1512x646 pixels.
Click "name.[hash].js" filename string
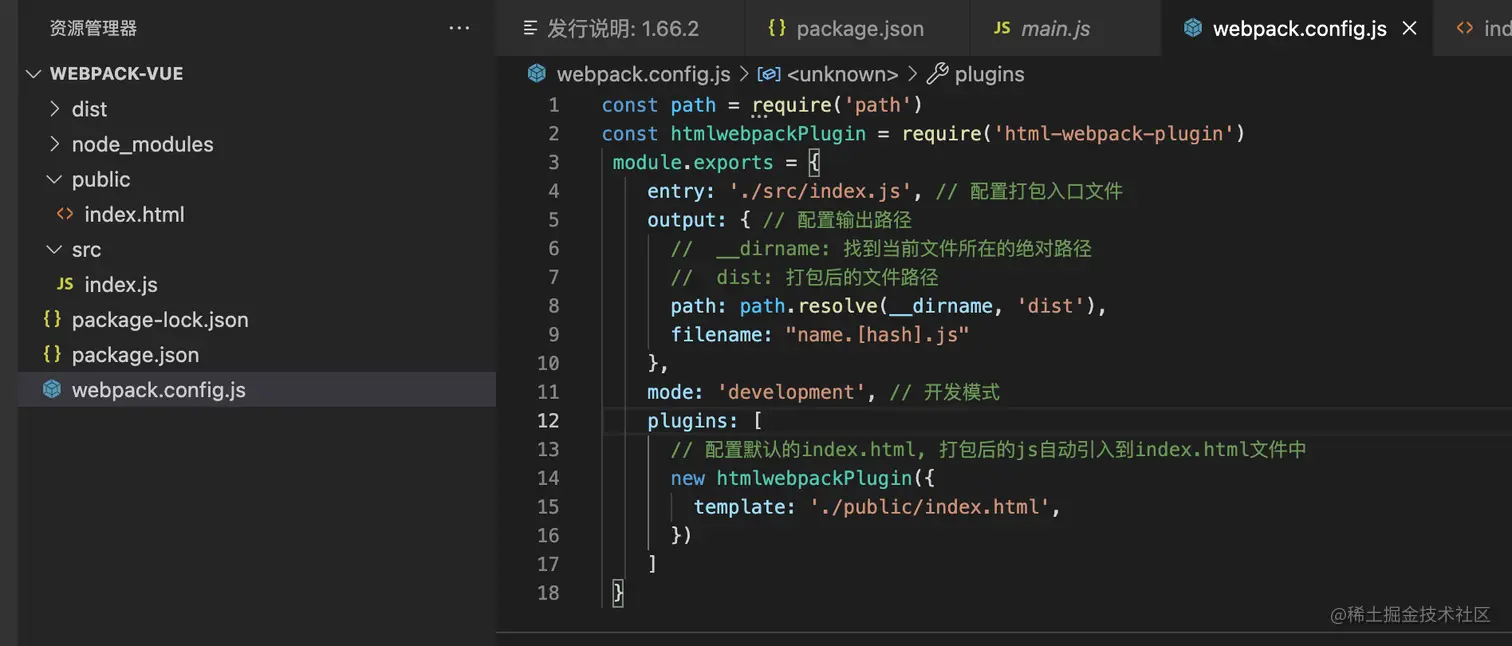coord(877,334)
